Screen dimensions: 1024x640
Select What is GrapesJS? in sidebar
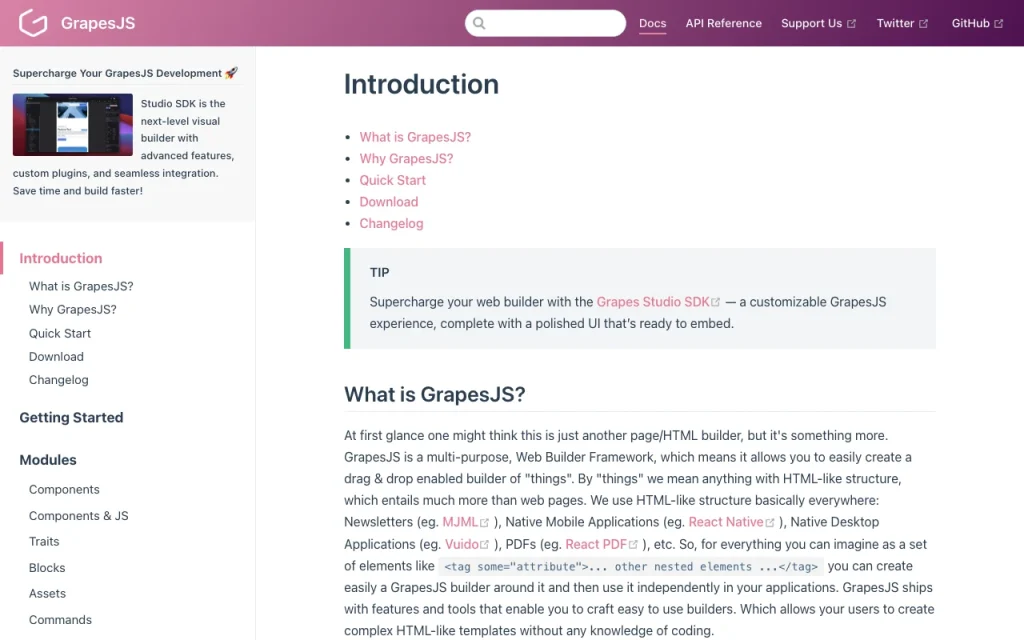point(81,287)
